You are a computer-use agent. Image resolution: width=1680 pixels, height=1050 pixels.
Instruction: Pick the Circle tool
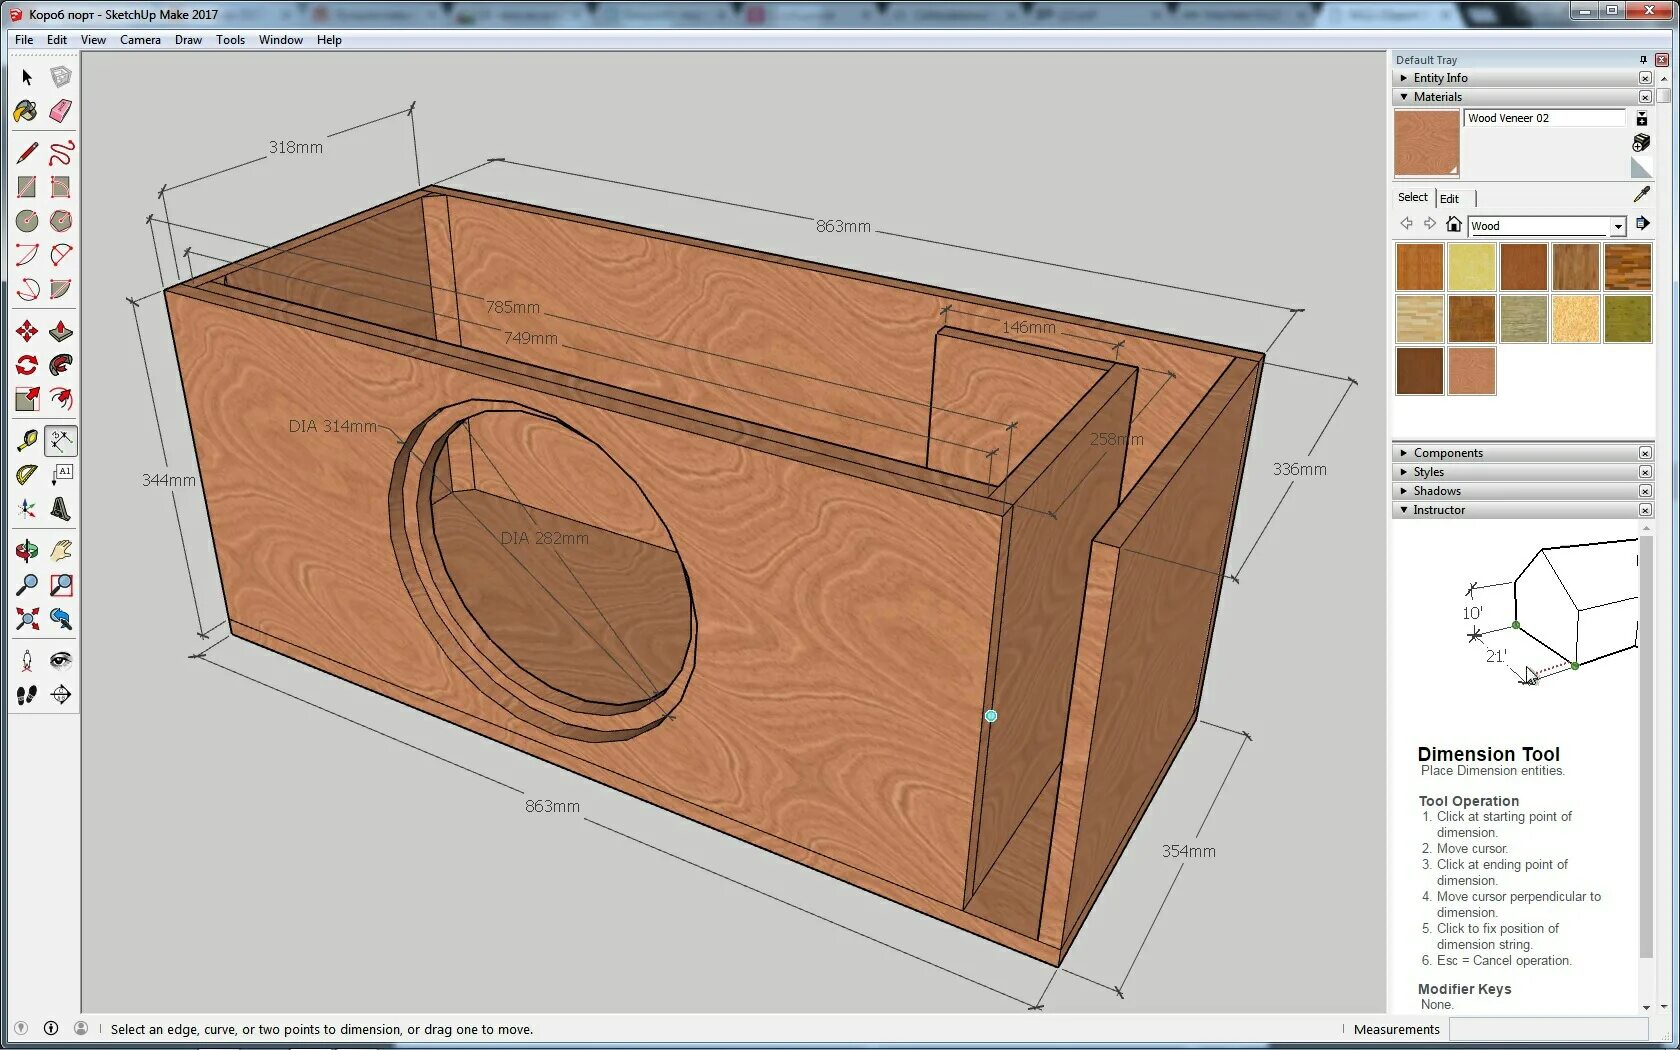coord(27,221)
